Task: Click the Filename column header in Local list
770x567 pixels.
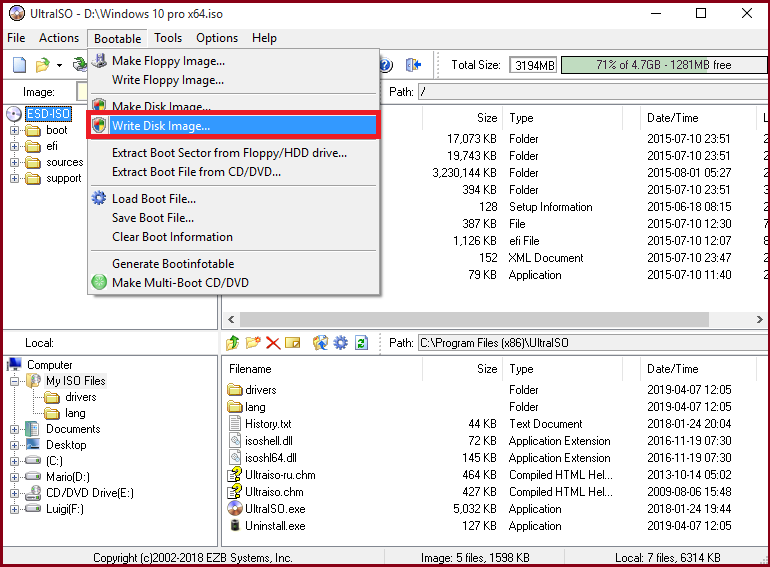Action: coord(323,369)
